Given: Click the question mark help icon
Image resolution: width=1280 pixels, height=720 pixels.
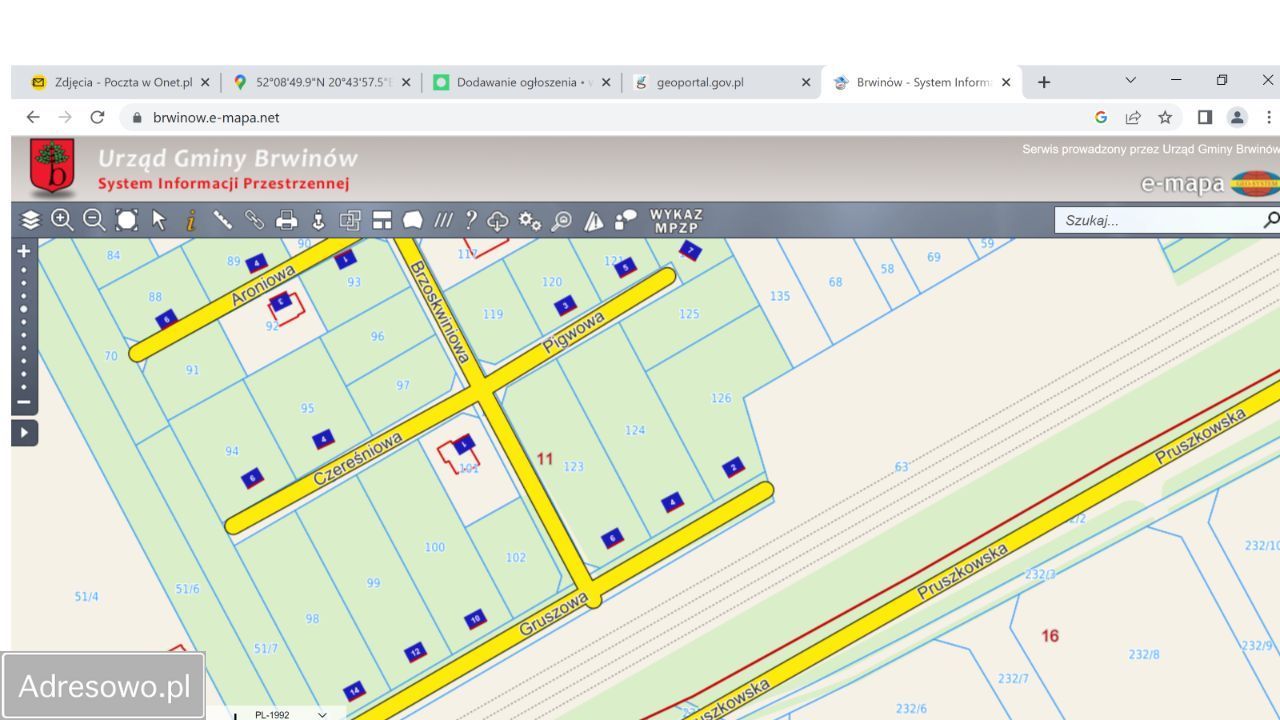Looking at the screenshot, I should pos(470,220).
